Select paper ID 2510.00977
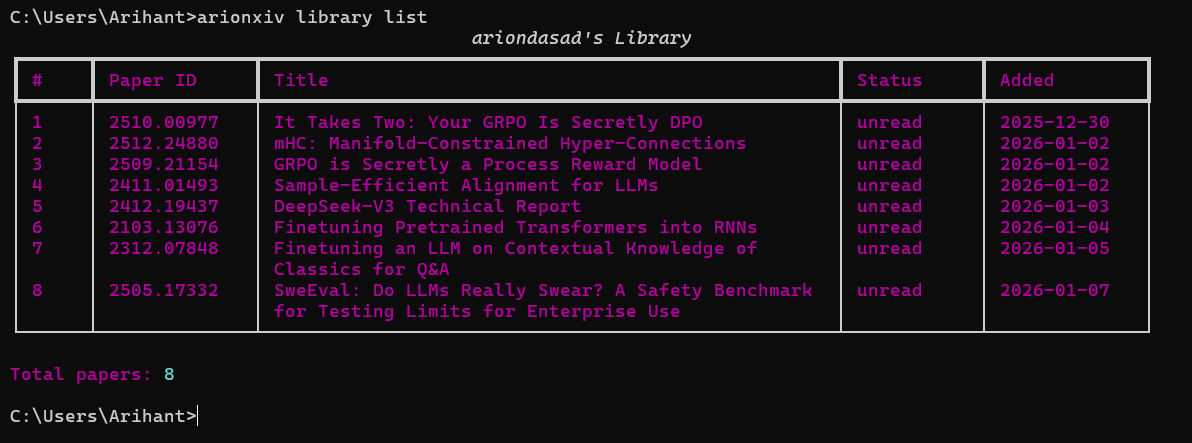 (x=164, y=122)
